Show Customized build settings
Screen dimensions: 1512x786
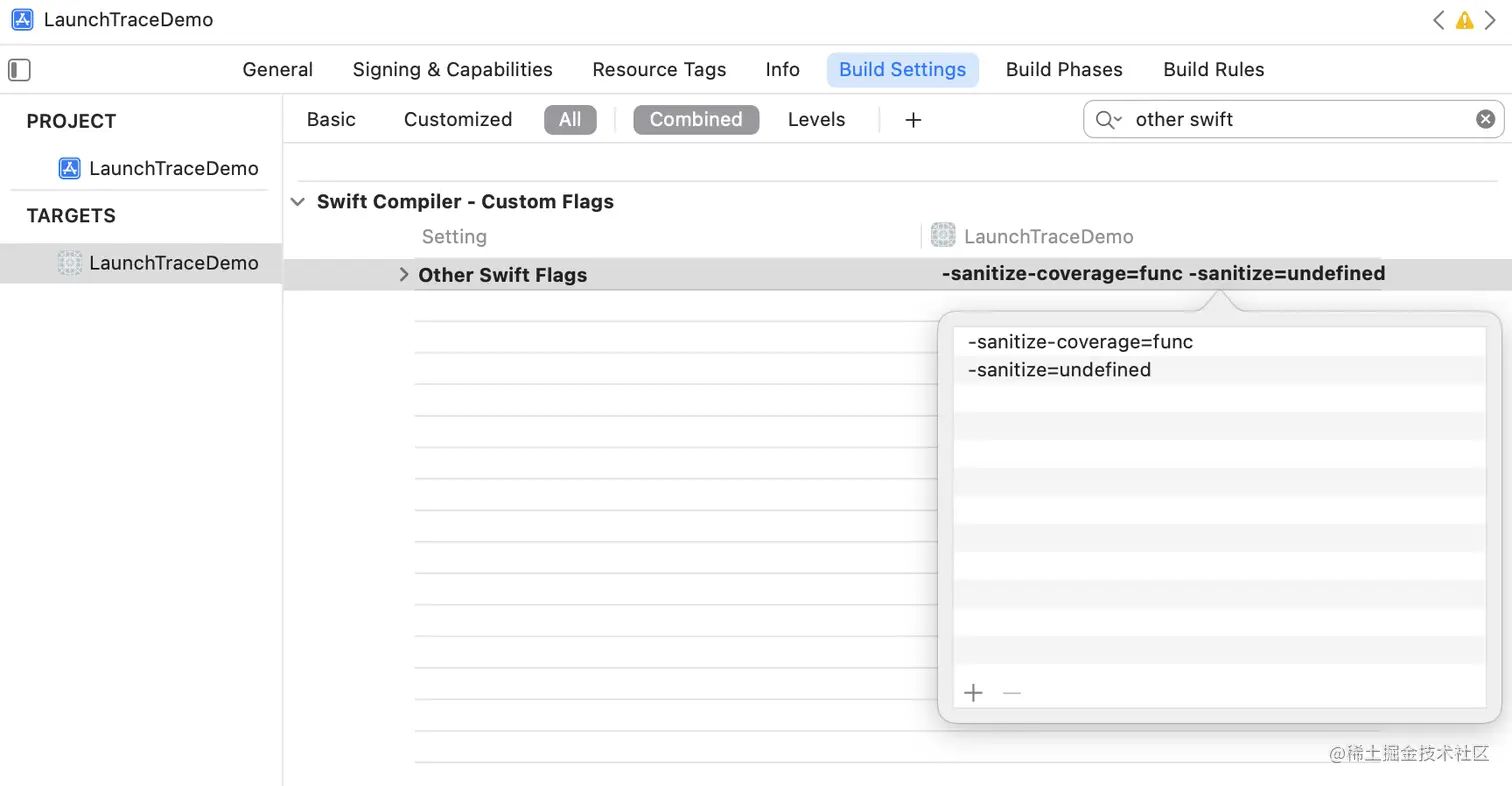coord(458,120)
